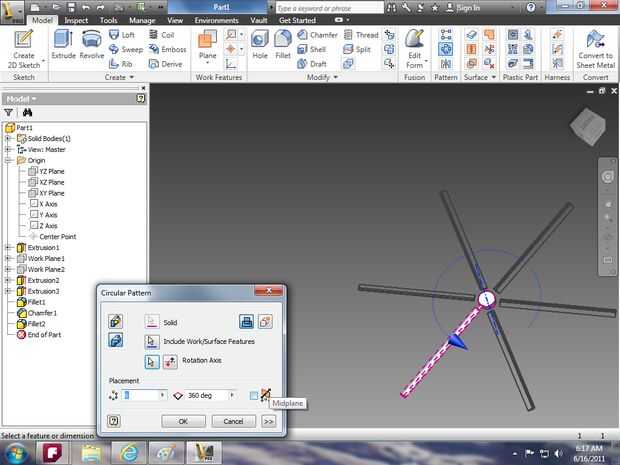This screenshot has width=620, height=465.
Task: Select the Revolve tool
Action: (92, 44)
